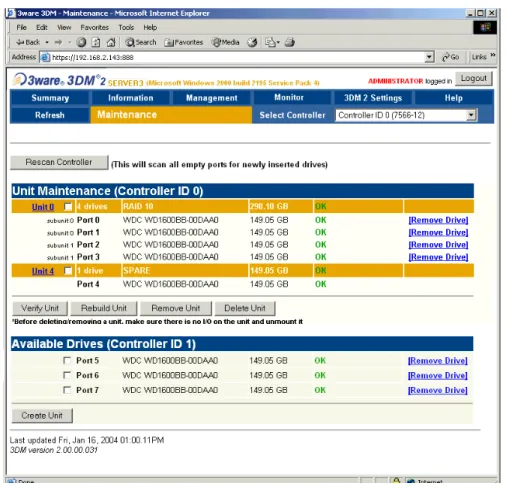Image resolution: width=506 pixels, height=489 pixels.
Task: Click the Rebuild Unit button
Action: pos(104,308)
